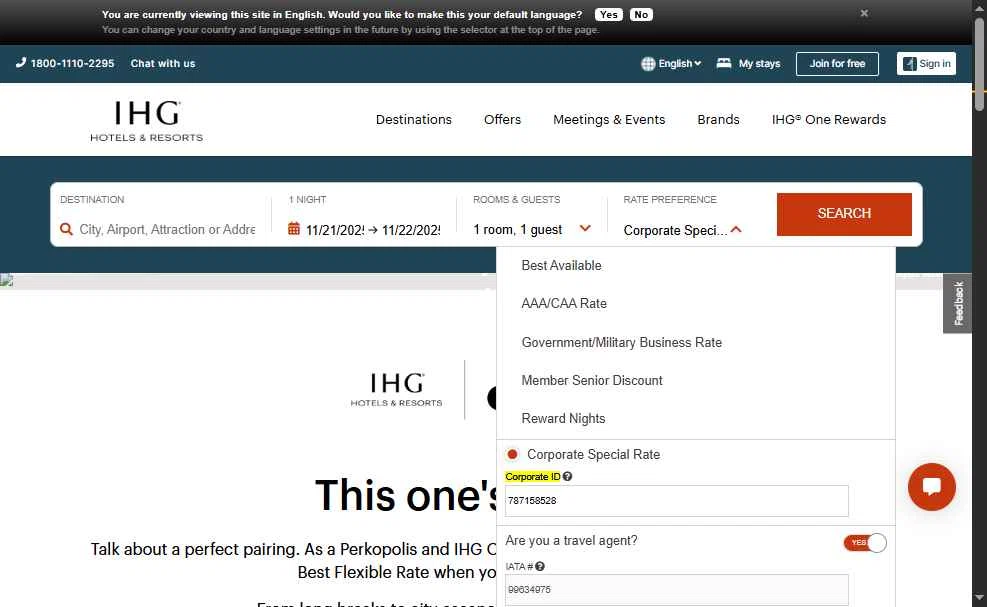The image size is (987, 607).
Task: Expand Rooms & Guests chevron
Action: 585,229
